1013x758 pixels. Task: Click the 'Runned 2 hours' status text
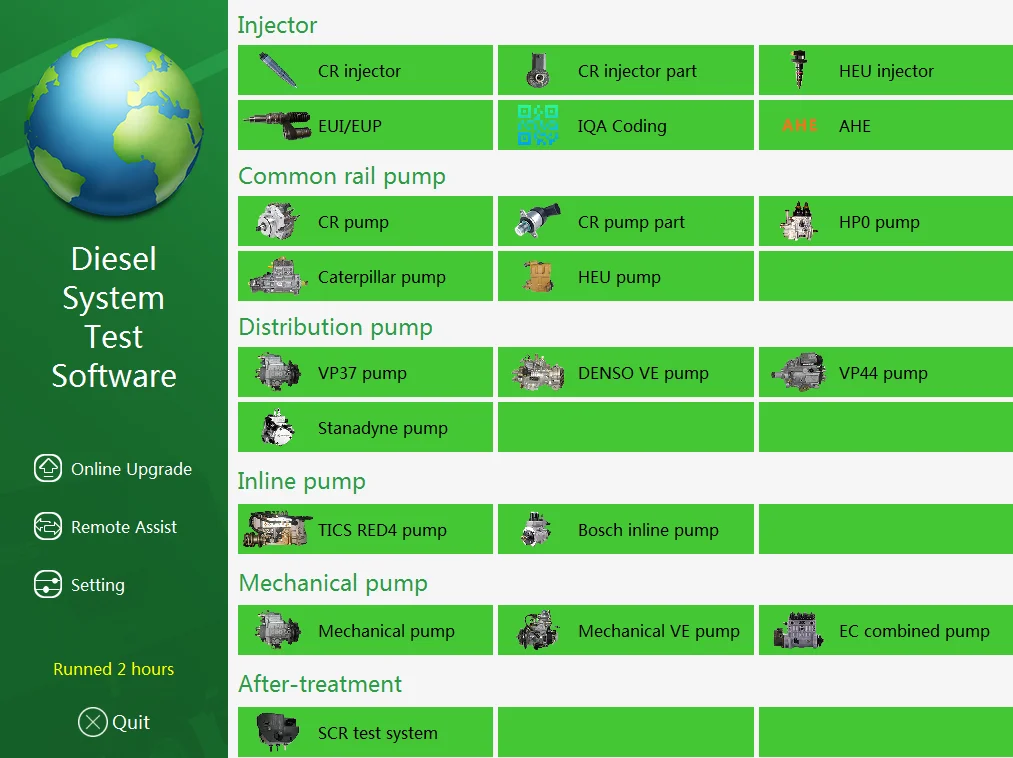[x=113, y=669]
